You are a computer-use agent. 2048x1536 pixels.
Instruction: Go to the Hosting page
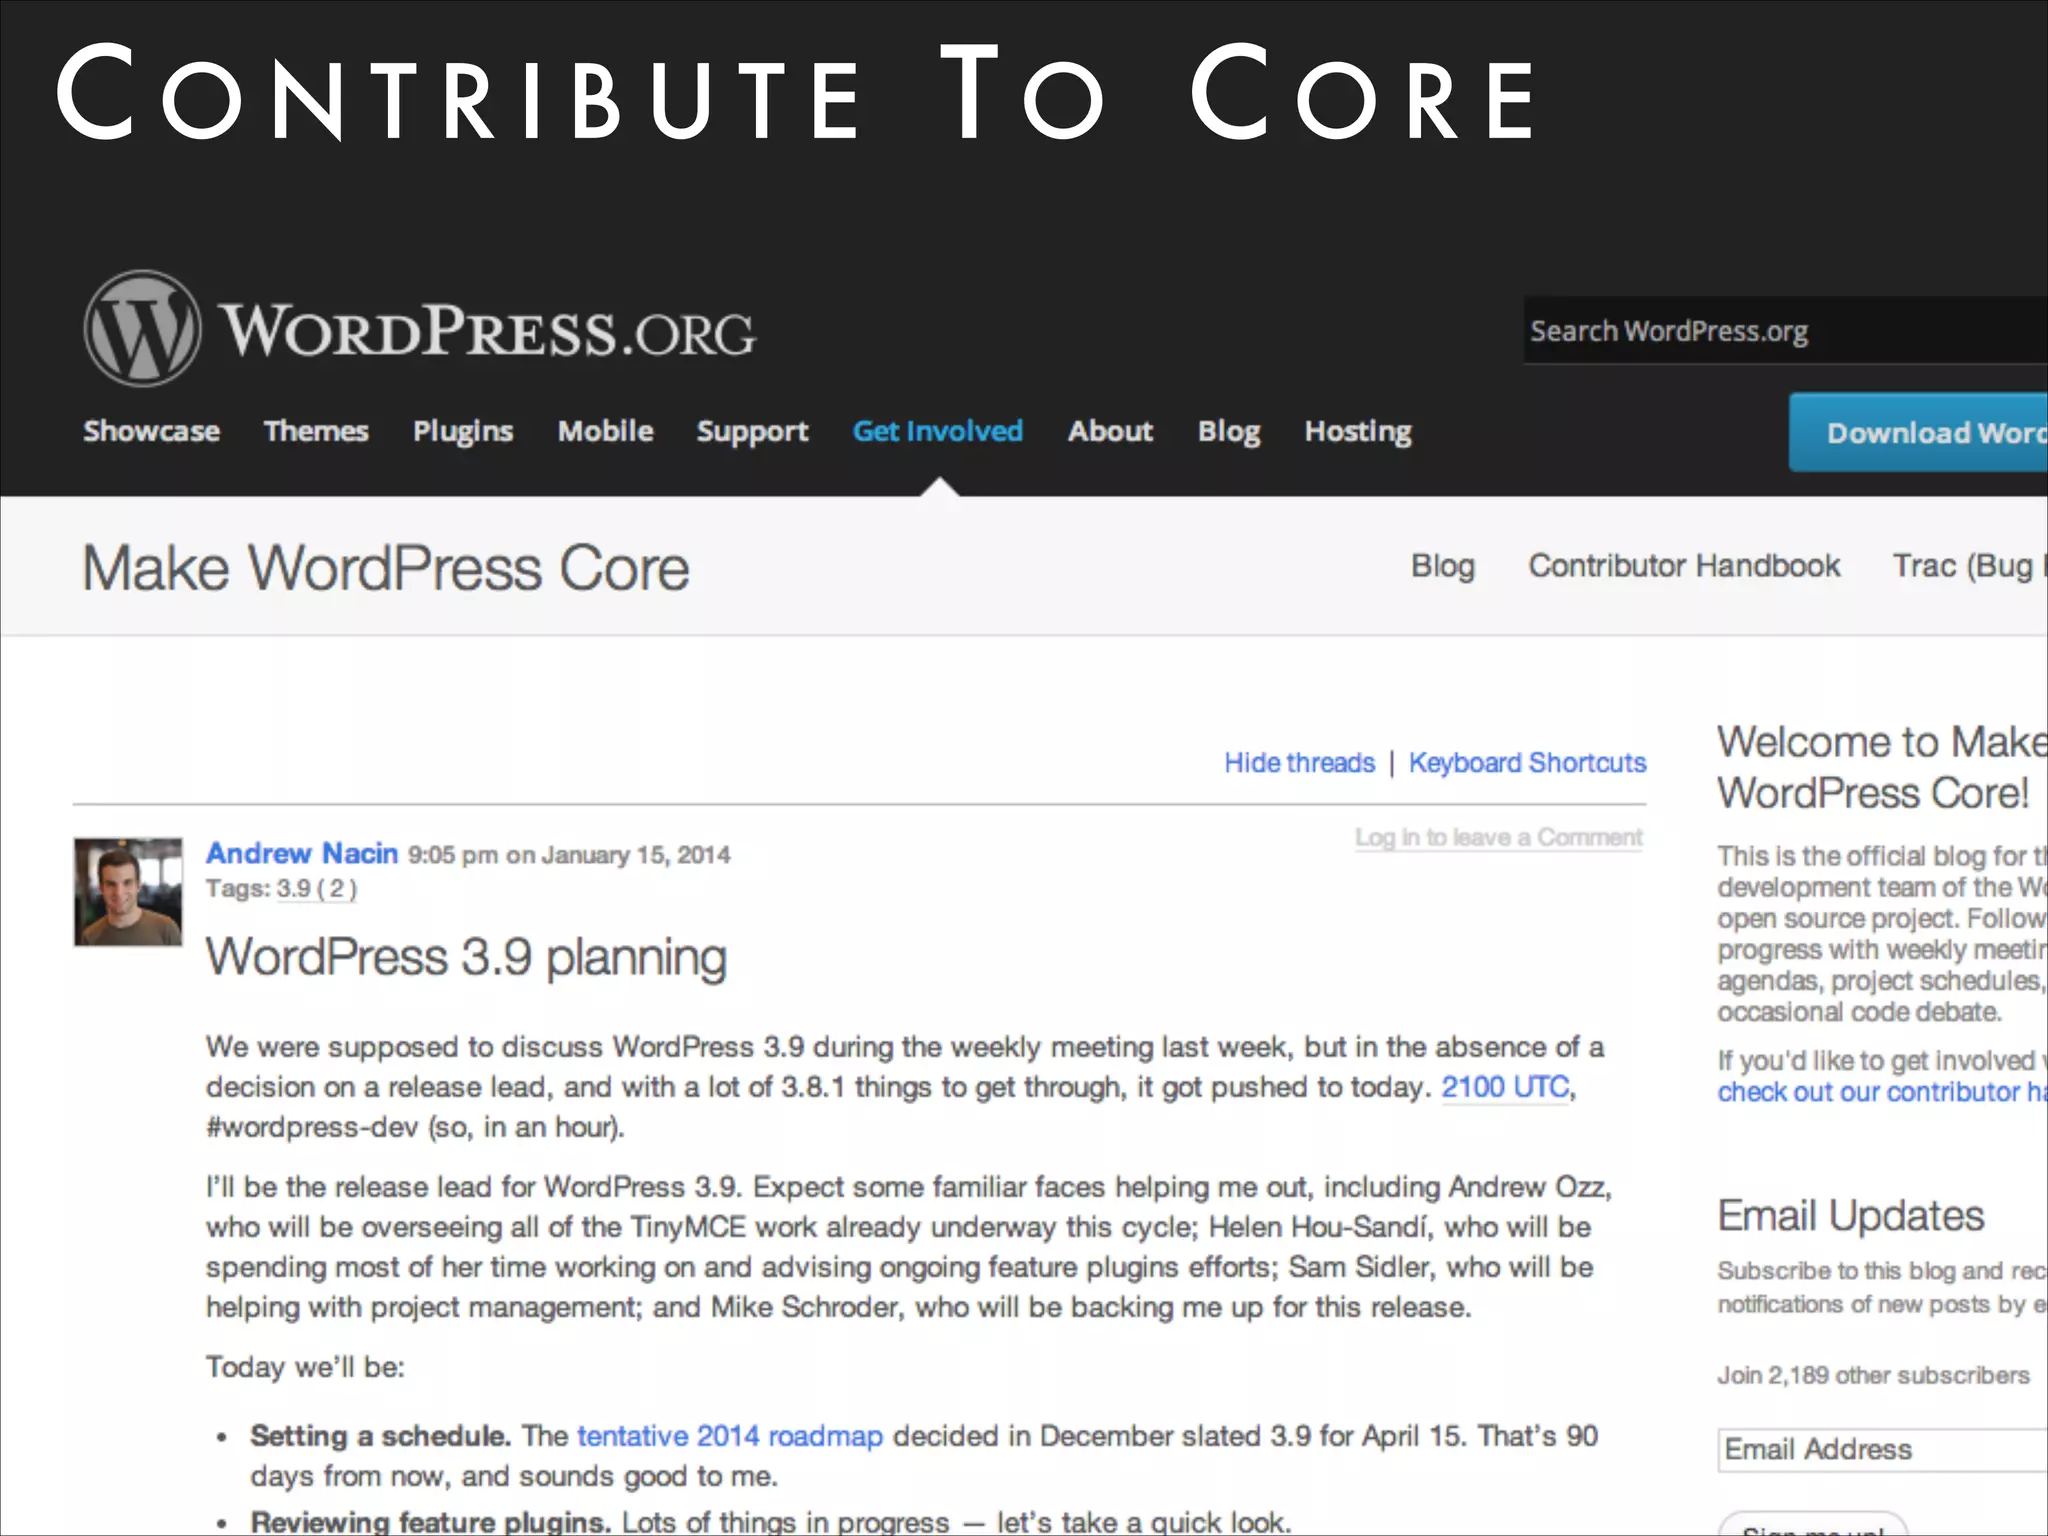(1358, 431)
